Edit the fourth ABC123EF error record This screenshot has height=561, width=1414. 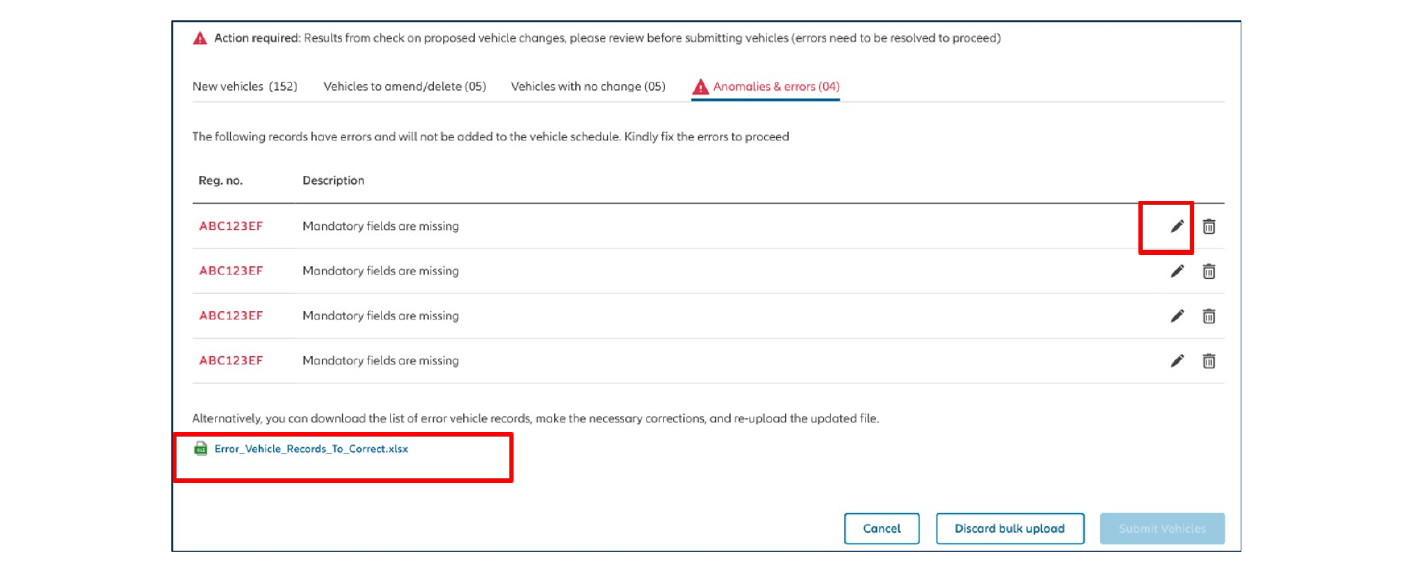[1177, 361]
